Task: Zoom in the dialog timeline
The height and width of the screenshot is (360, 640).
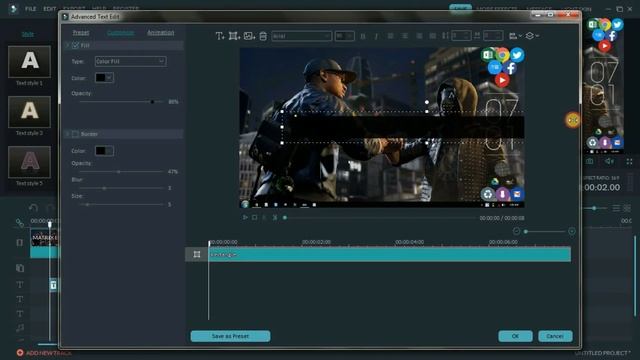Action: [572, 231]
